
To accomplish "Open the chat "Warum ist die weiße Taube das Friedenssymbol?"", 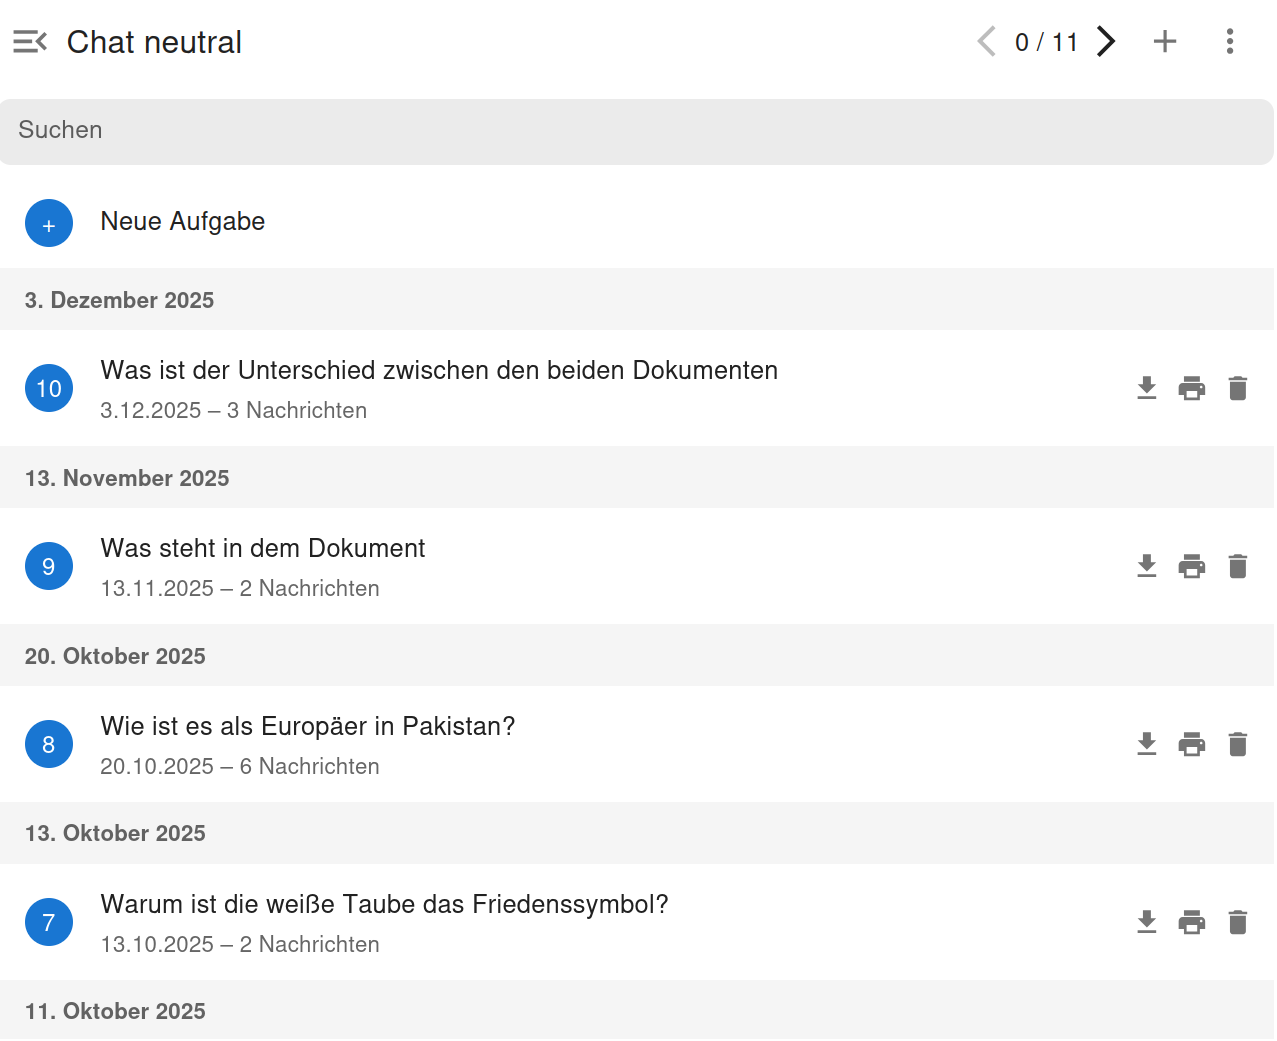I will pos(384,904).
